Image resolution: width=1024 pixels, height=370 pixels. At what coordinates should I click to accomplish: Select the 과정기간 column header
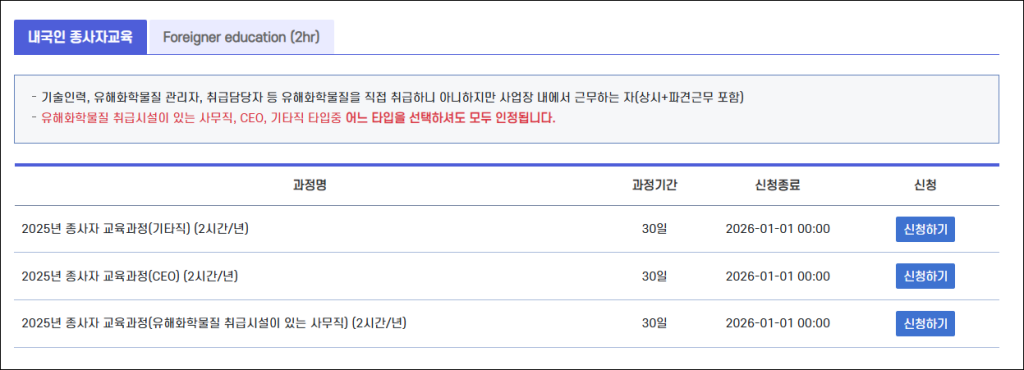point(654,185)
